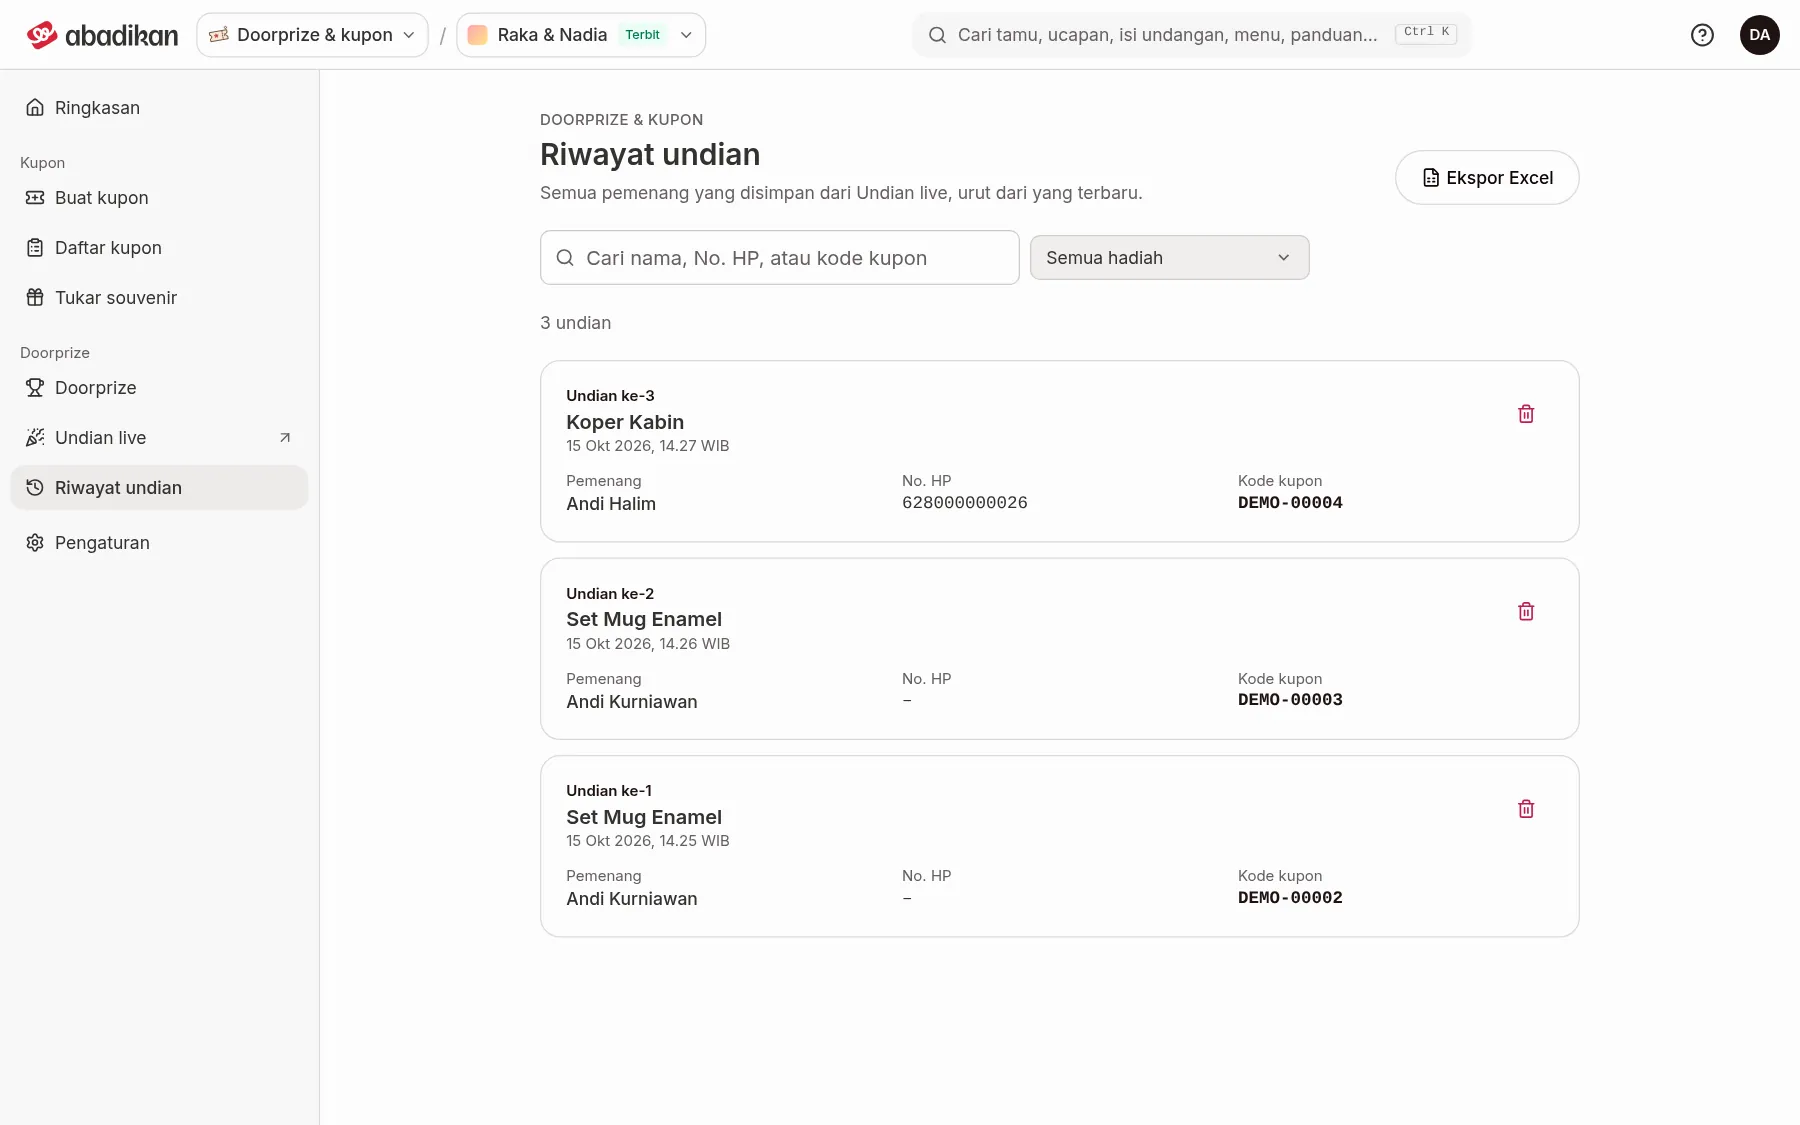Select Riwayat undian sidebar item
The height and width of the screenshot is (1125, 1800).
tap(159, 488)
